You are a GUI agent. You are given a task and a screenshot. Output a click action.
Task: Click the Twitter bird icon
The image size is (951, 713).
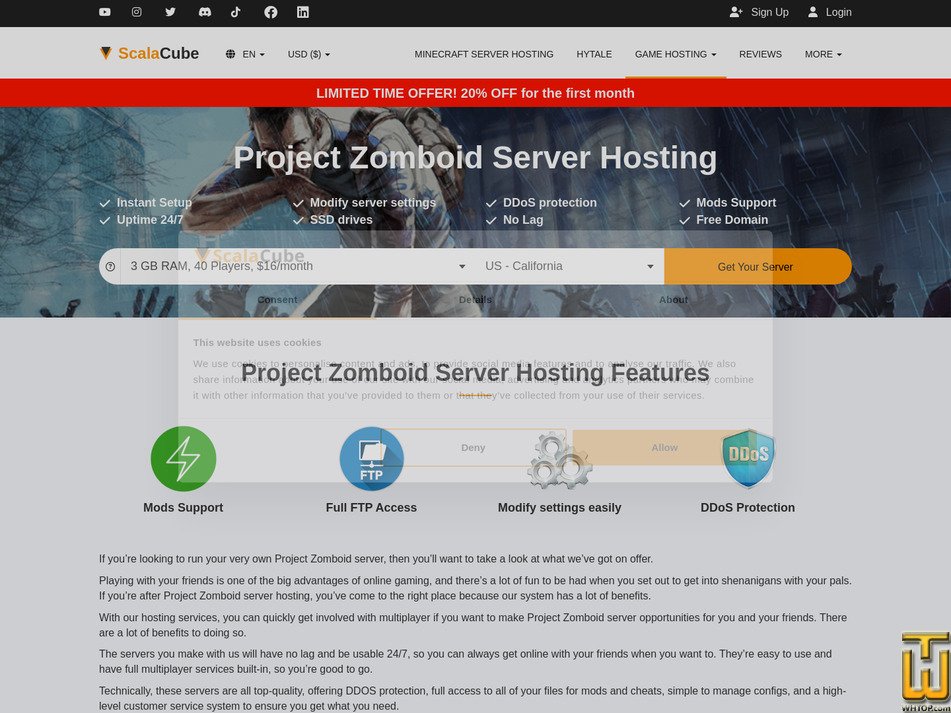tap(170, 12)
